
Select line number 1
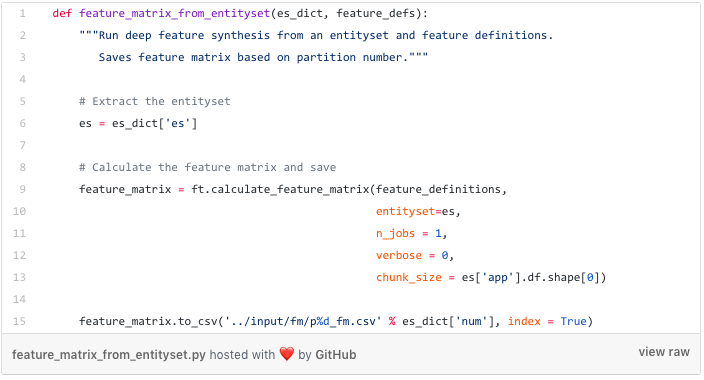point(22,13)
